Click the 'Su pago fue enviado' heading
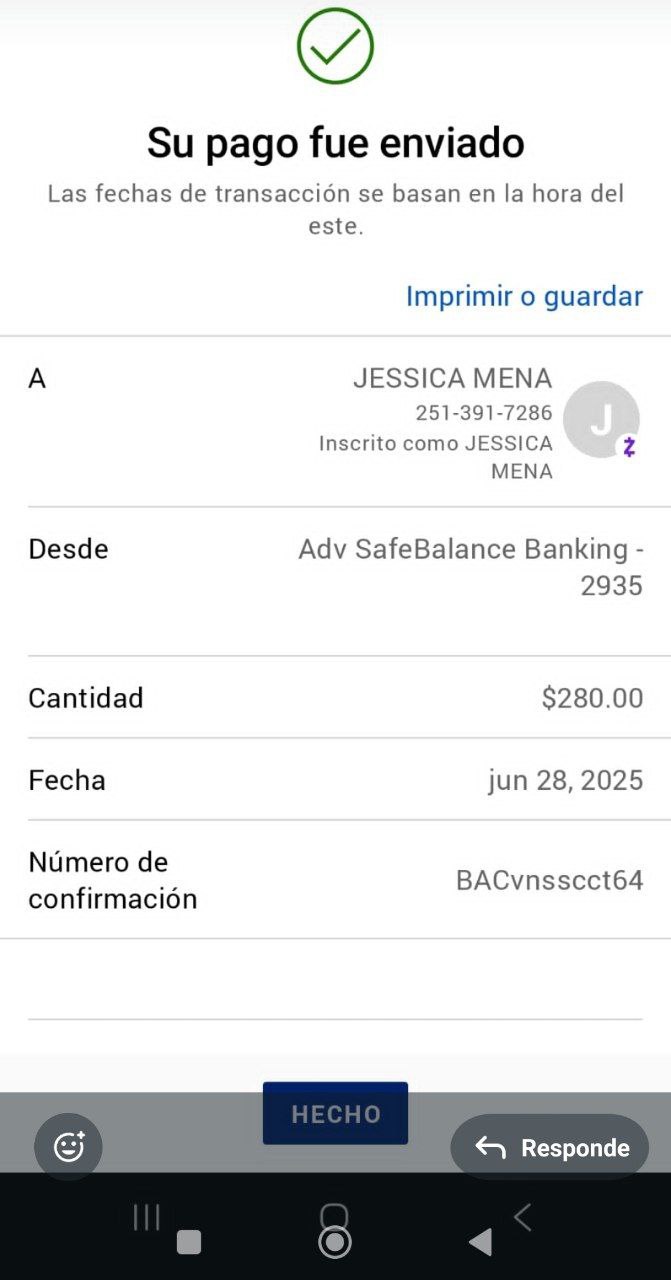 click(x=336, y=143)
